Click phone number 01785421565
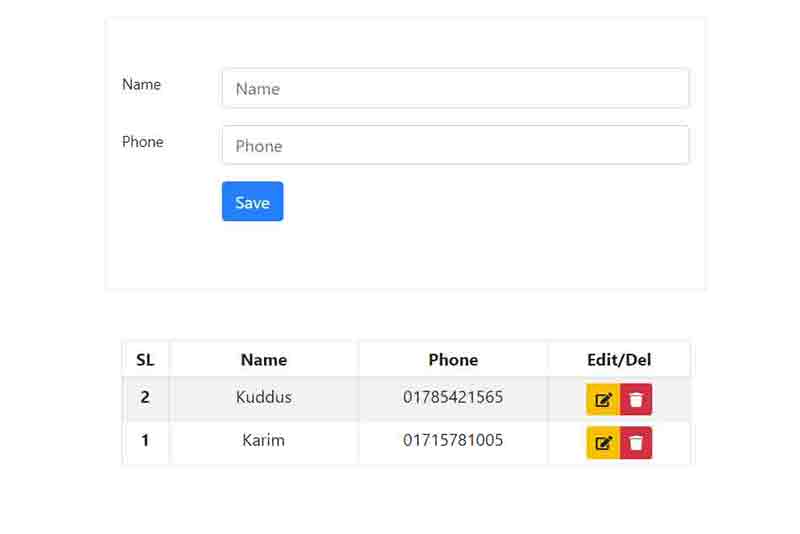This screenshot has width=800, height=534. [x=453, y=397]
